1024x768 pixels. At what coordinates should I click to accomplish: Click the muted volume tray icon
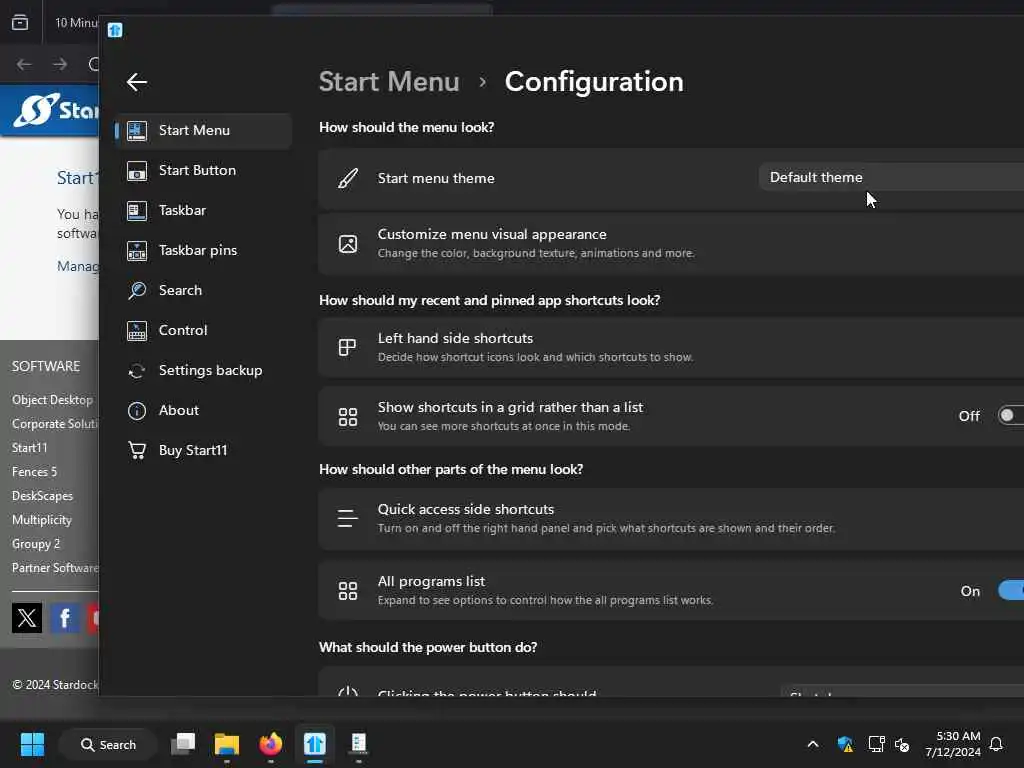[x=902, y=744]
